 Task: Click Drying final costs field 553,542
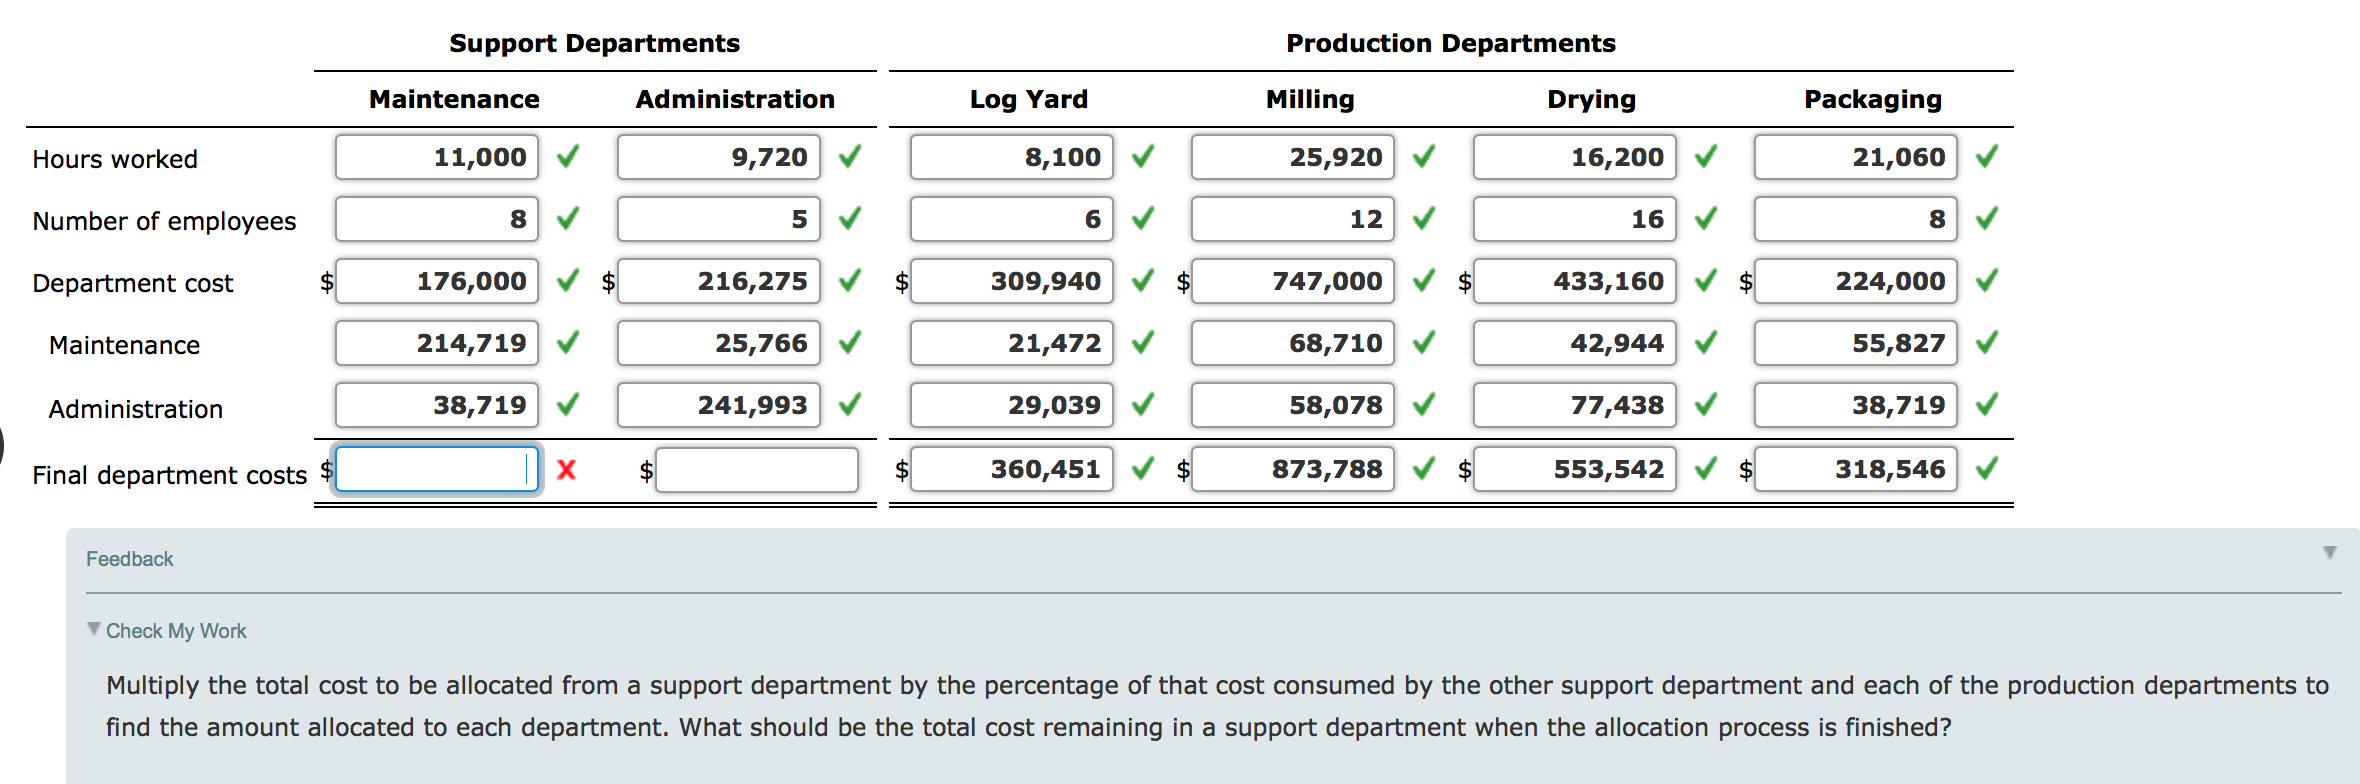coord(1575,469)
